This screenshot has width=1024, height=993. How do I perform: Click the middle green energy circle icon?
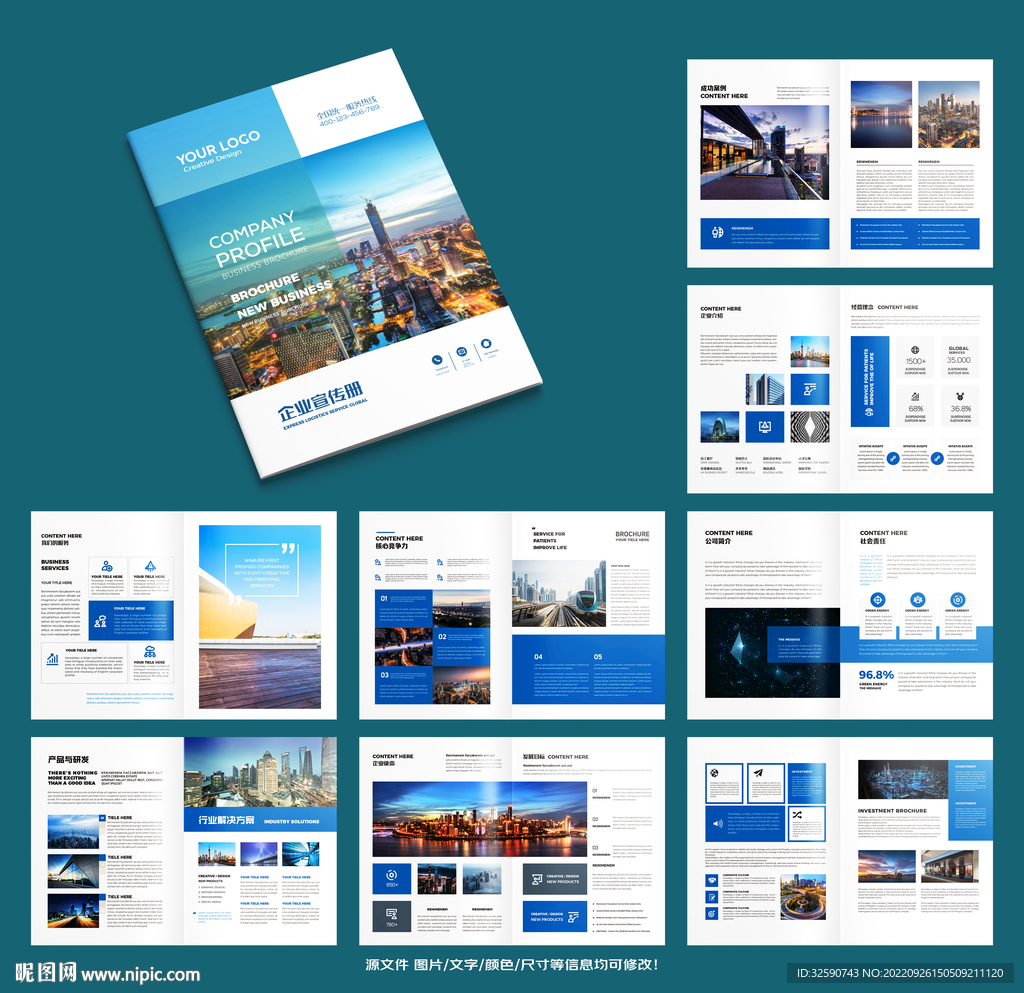[918, 599]
